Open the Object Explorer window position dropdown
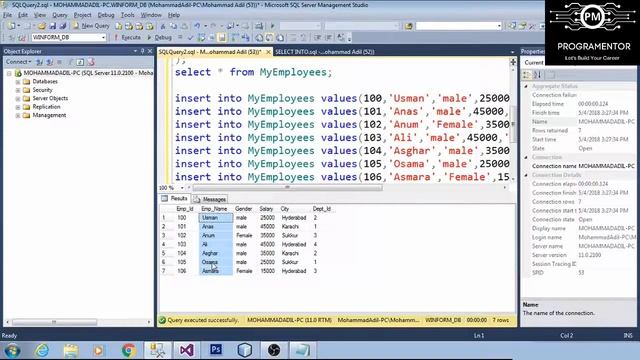 (x=135, y=51)
